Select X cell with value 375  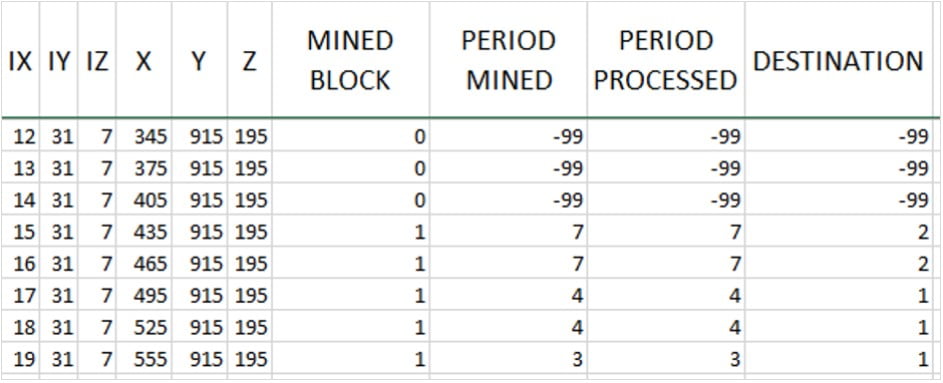click(144, 169)
